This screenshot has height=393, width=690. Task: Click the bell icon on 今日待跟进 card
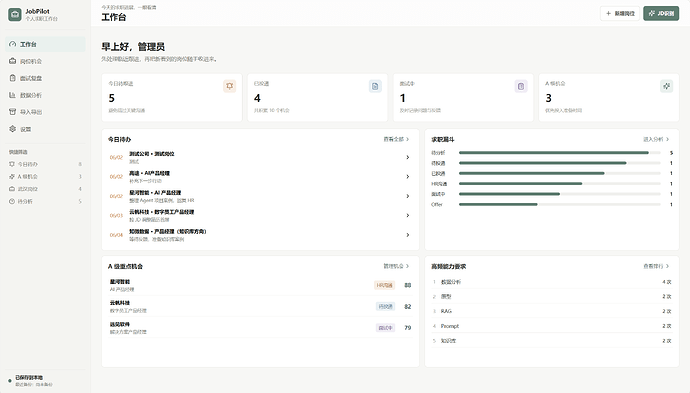coord(229,86)
